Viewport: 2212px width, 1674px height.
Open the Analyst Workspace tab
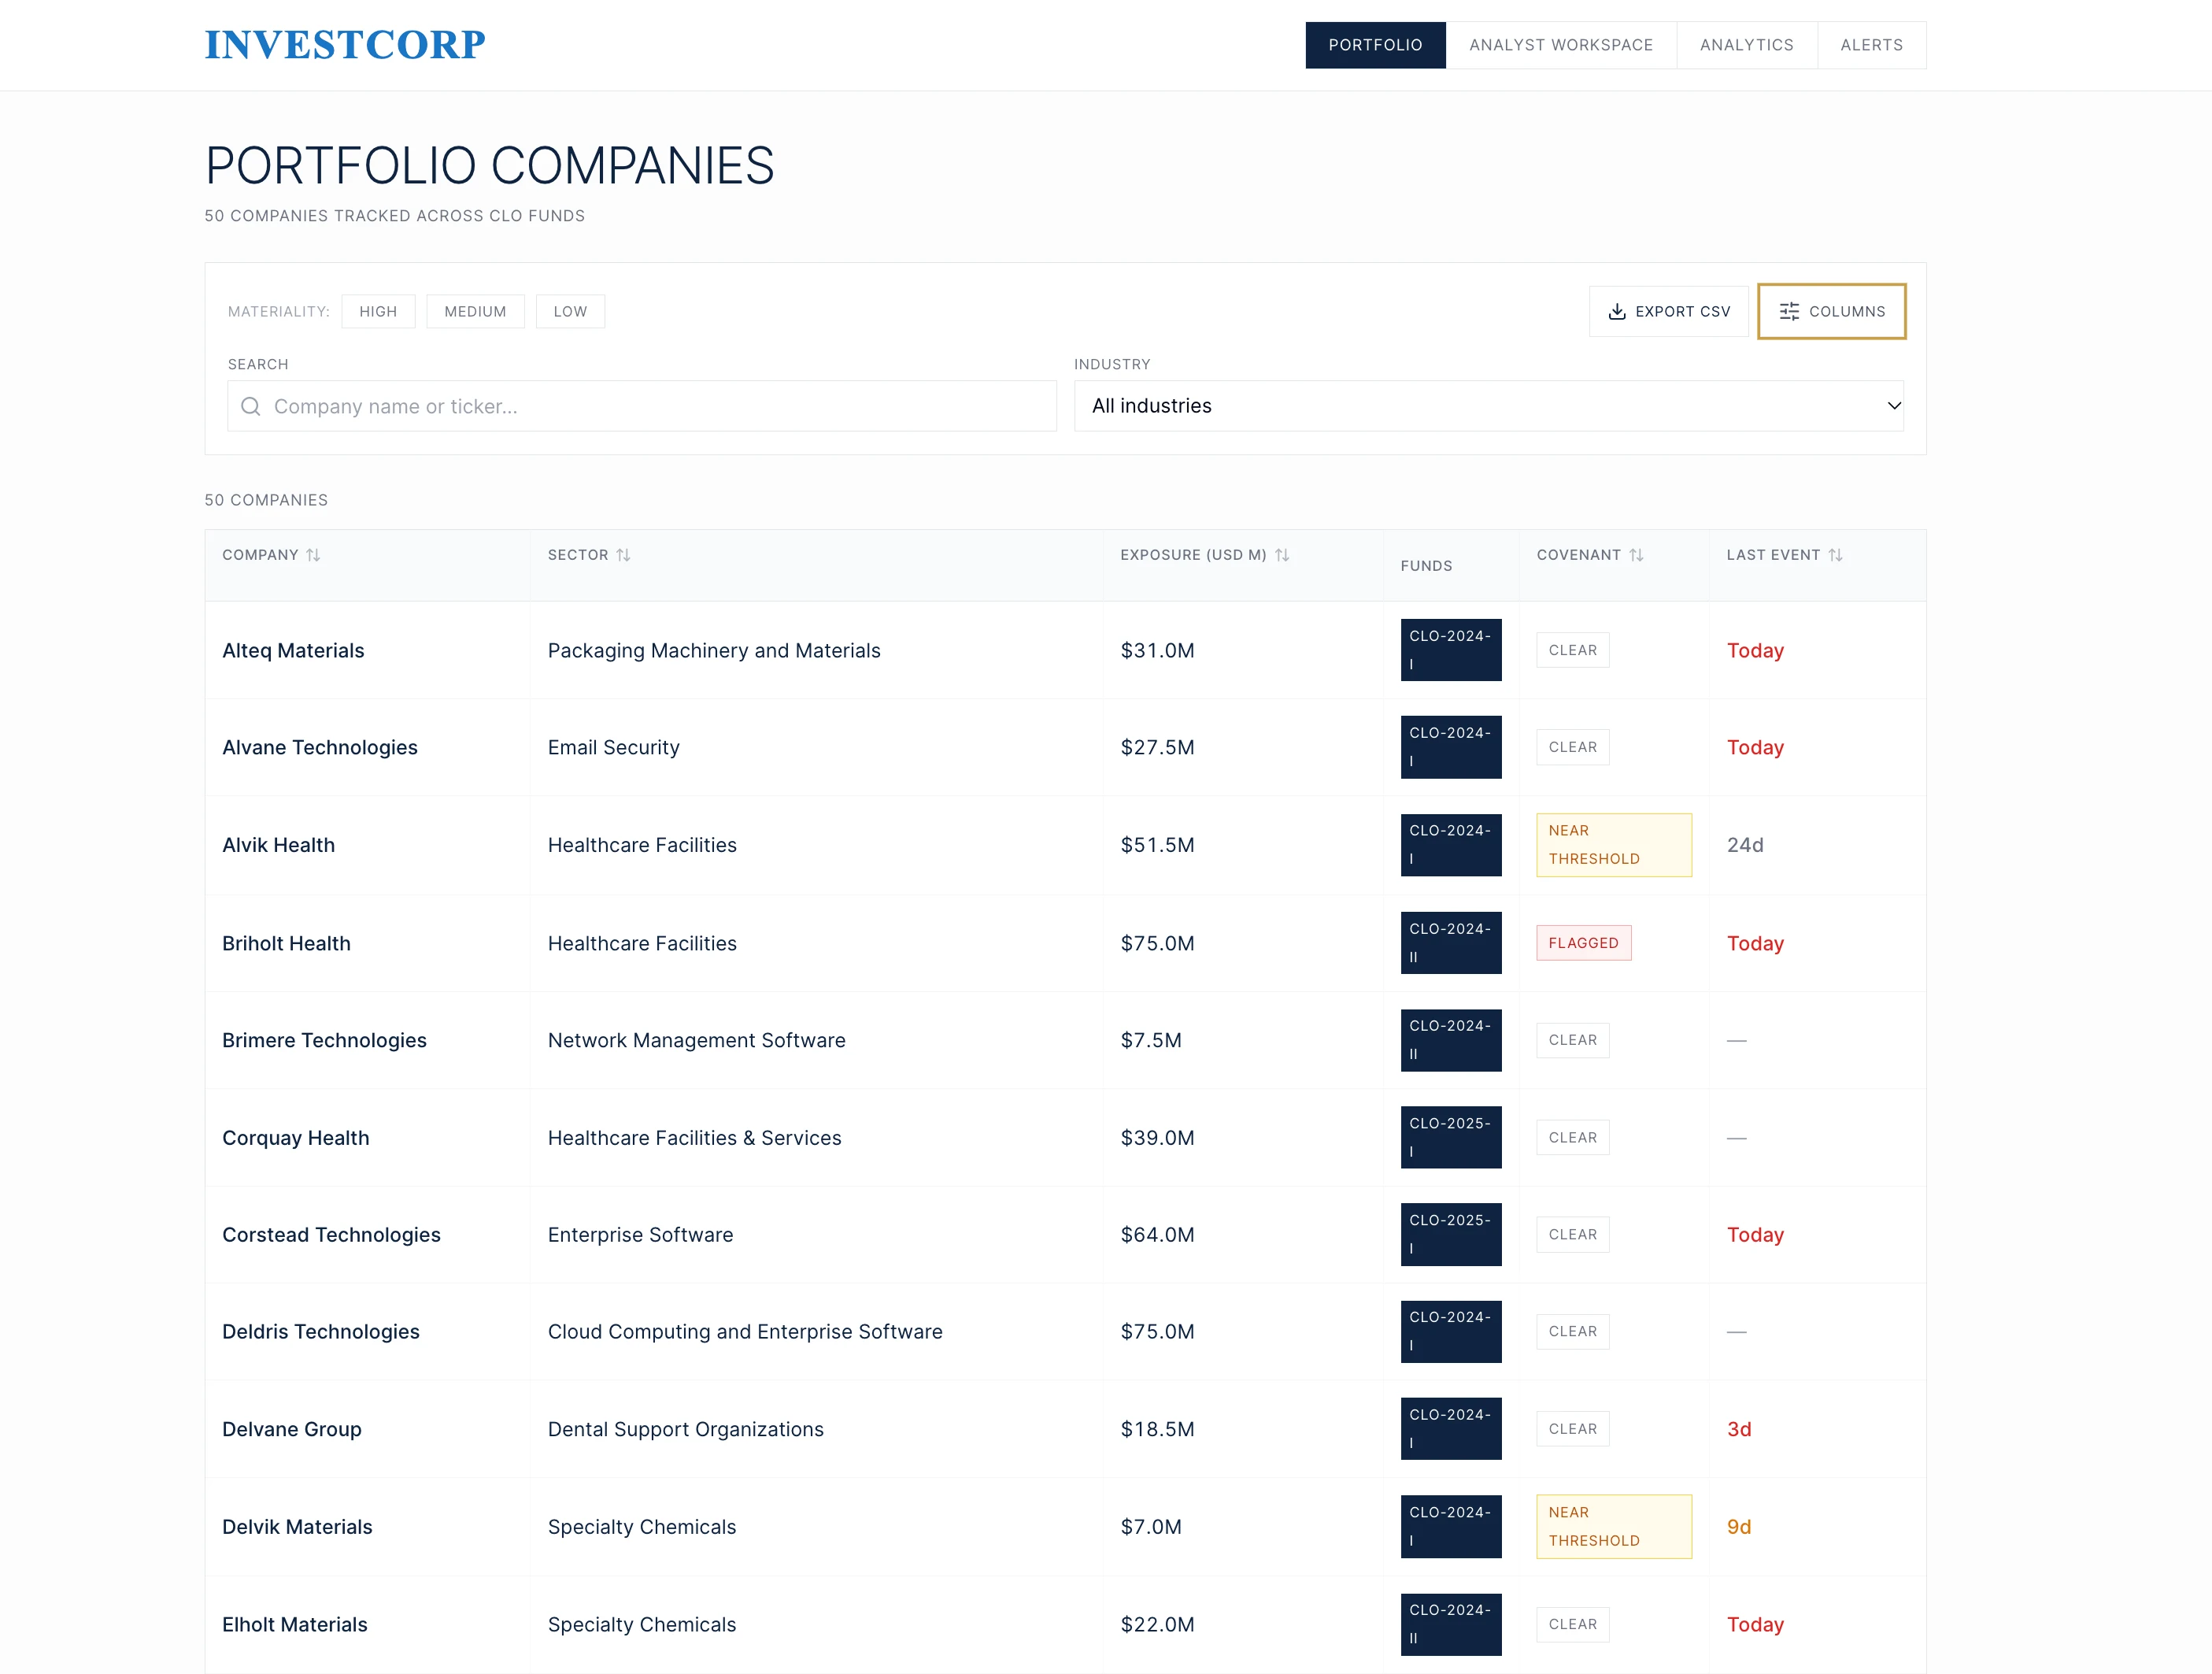coord(1560,45)
